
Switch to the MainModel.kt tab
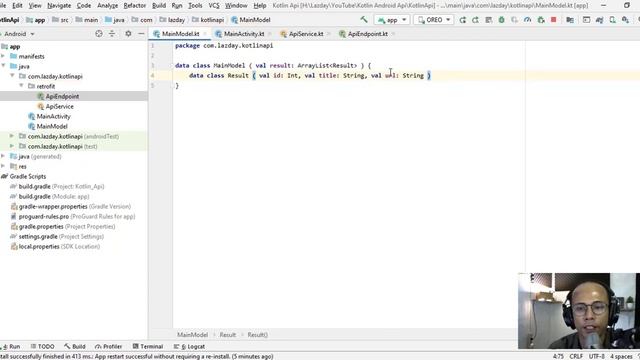click(x=180, y=34)
